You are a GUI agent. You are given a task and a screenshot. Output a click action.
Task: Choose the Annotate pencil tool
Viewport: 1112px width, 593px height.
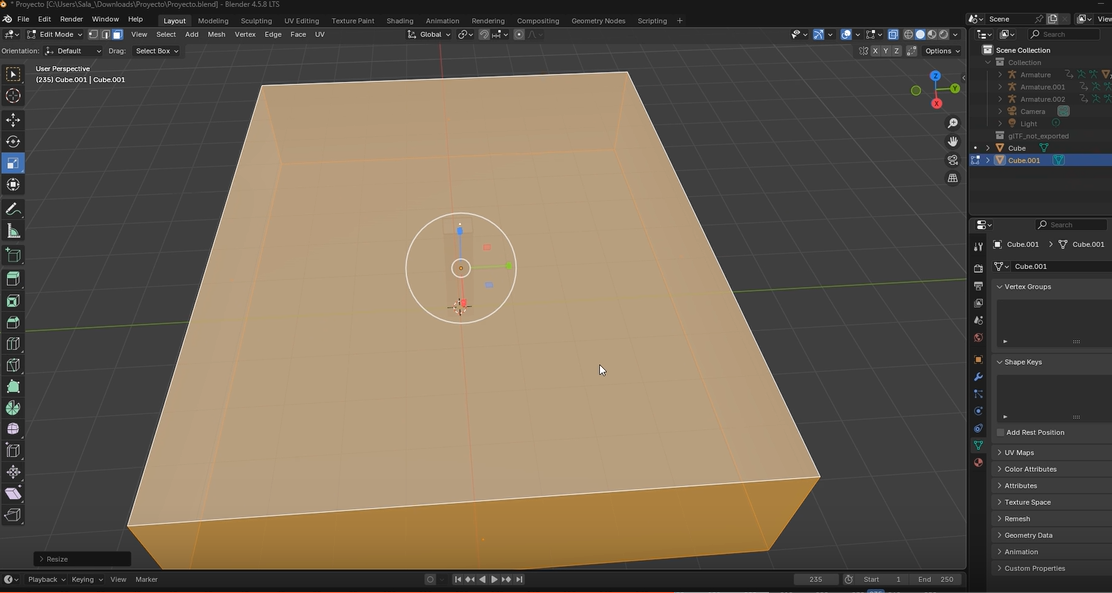click(x=13, y=210)
